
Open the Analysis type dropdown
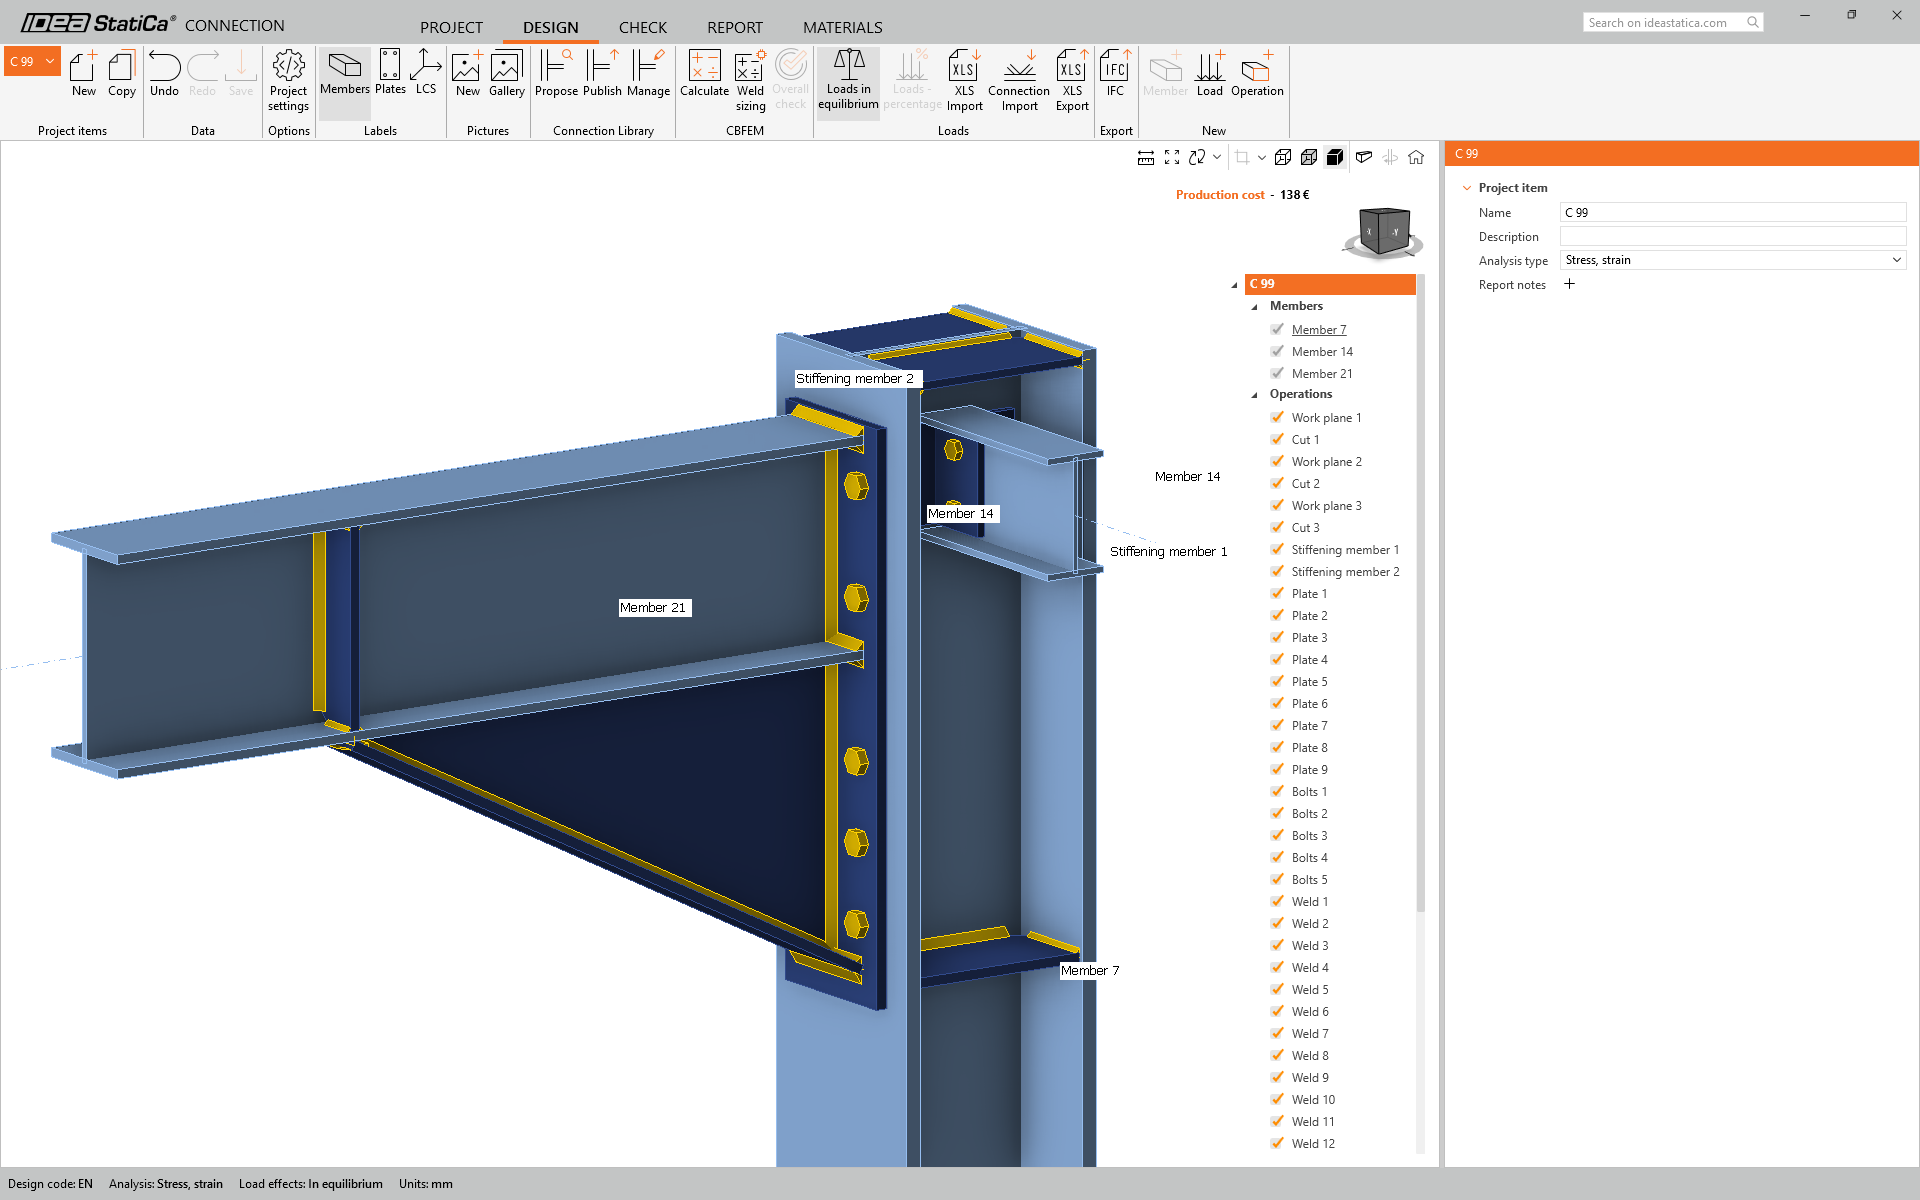pyautogui.click(x=1733, y=260)
